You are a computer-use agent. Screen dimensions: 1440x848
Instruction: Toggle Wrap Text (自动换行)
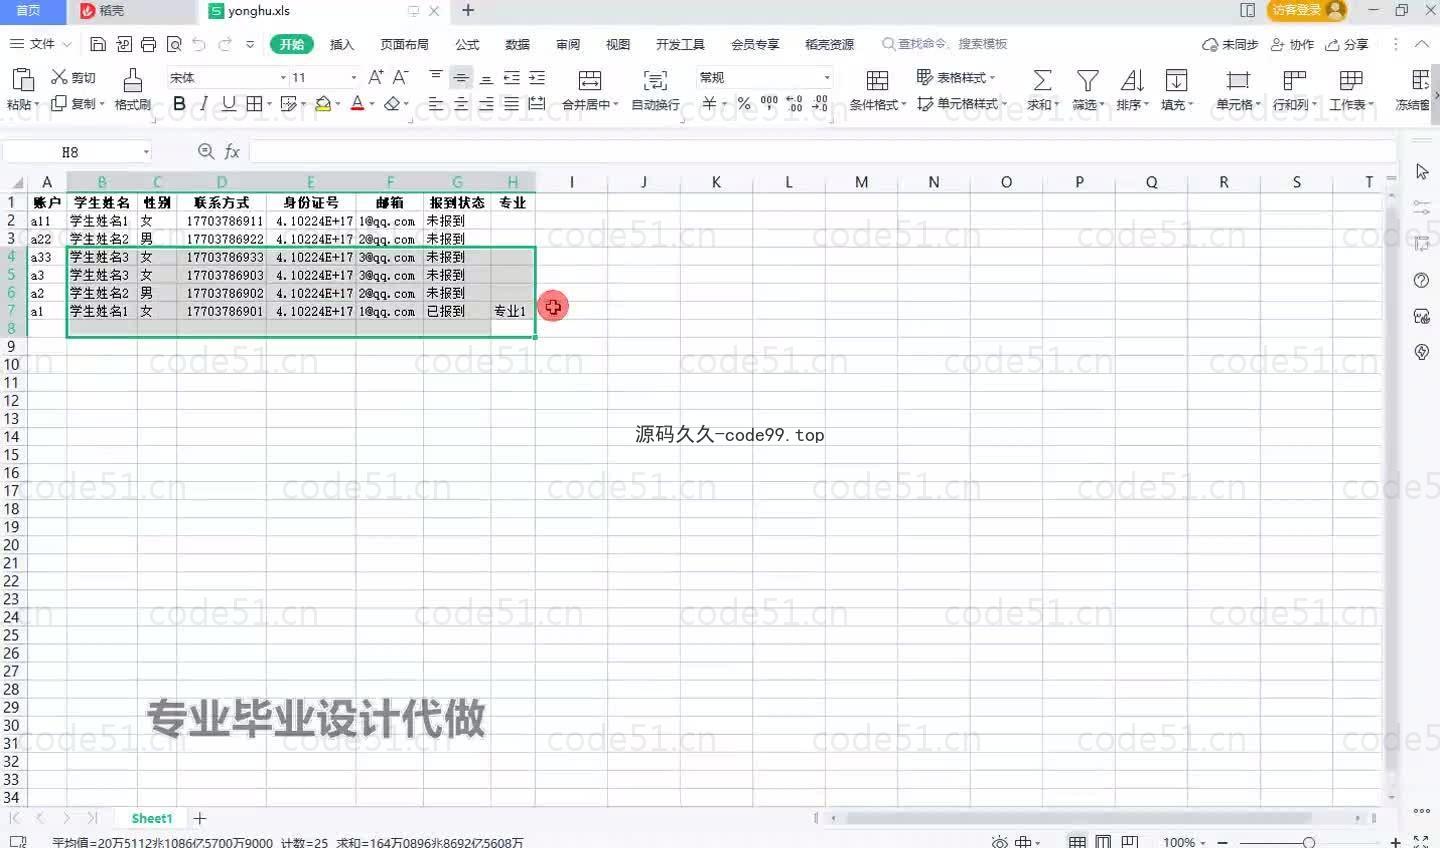[655, 80]
